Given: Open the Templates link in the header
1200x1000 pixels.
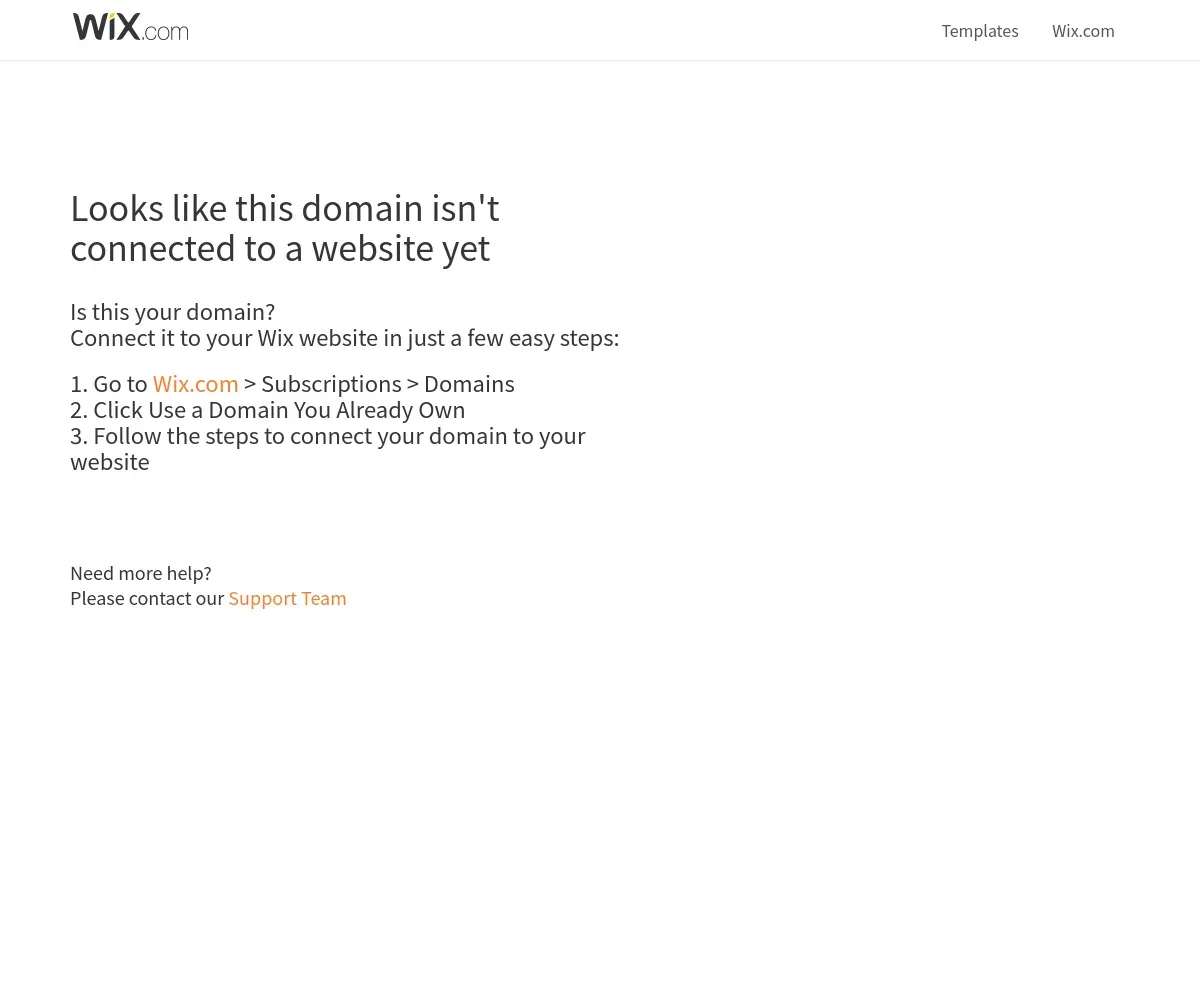Looking at the screenshot, I should [x=980, y=31].
